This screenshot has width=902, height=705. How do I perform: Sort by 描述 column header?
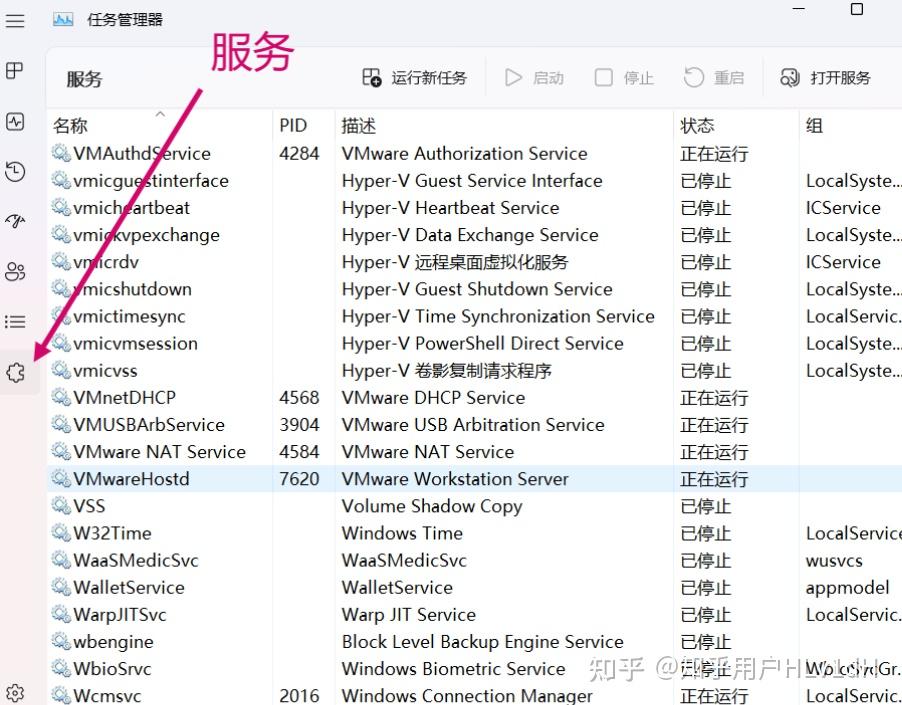pos(358,125)
